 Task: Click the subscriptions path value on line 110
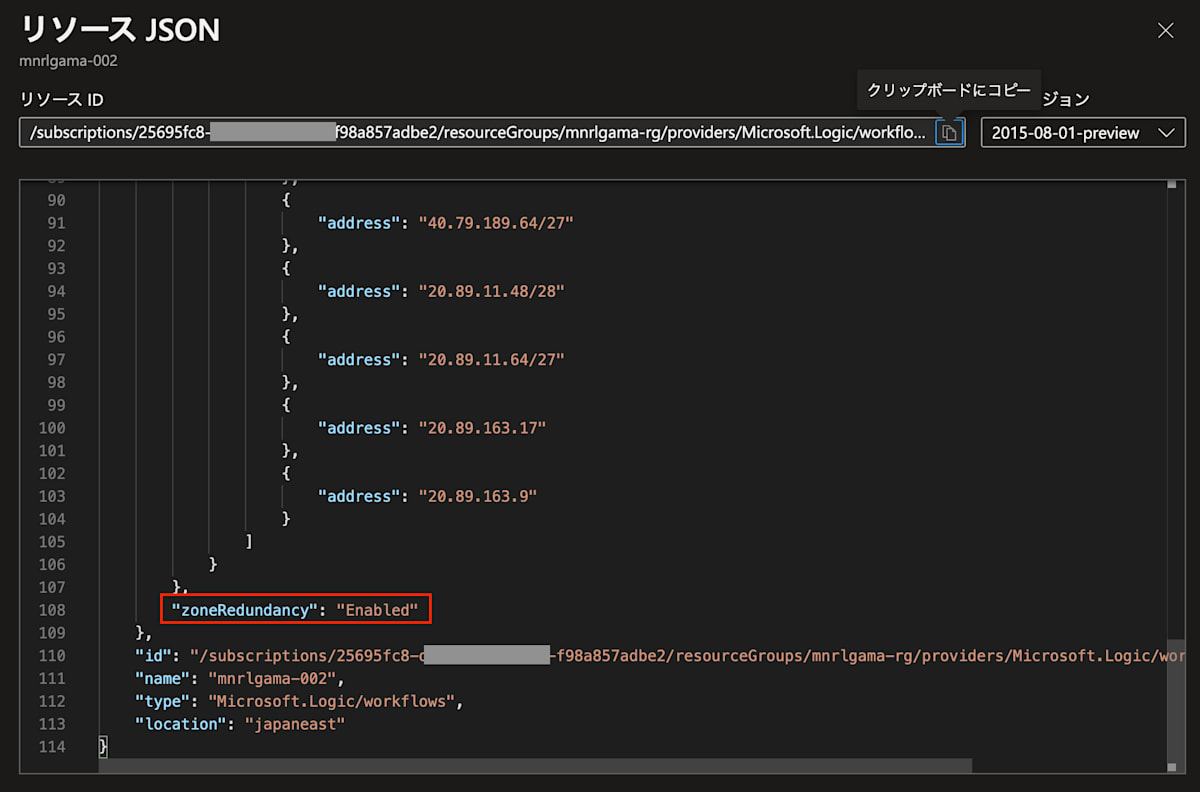pyautogui.click(x=687, y=655)
